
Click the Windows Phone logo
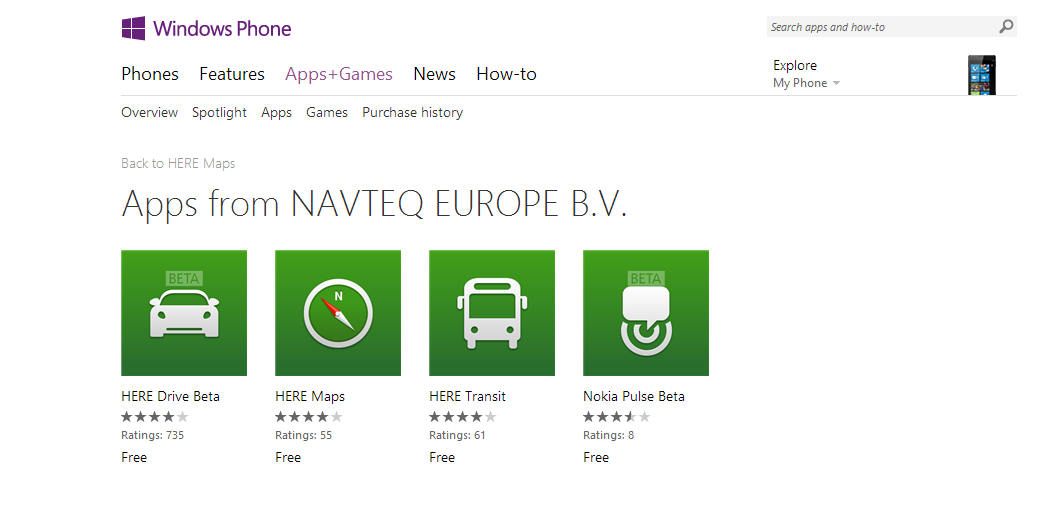pyautogui.click(x=206, y=29)
